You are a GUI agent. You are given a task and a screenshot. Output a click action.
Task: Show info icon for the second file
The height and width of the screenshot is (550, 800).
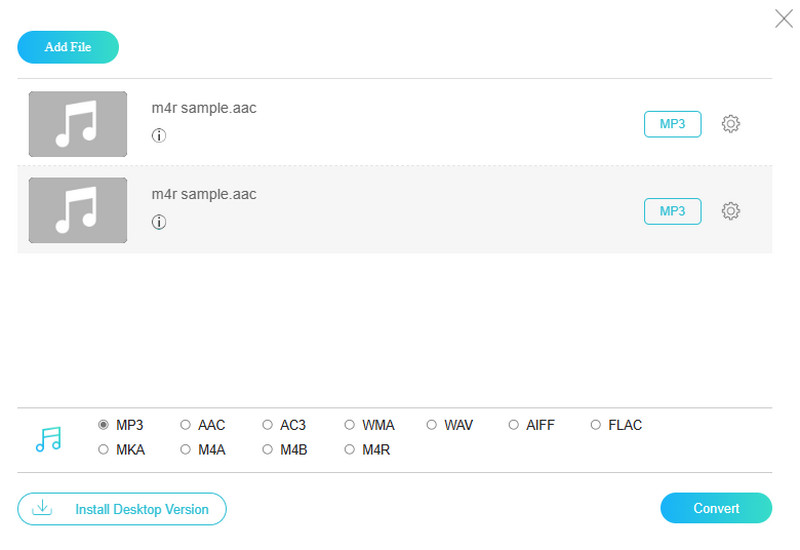159,222
